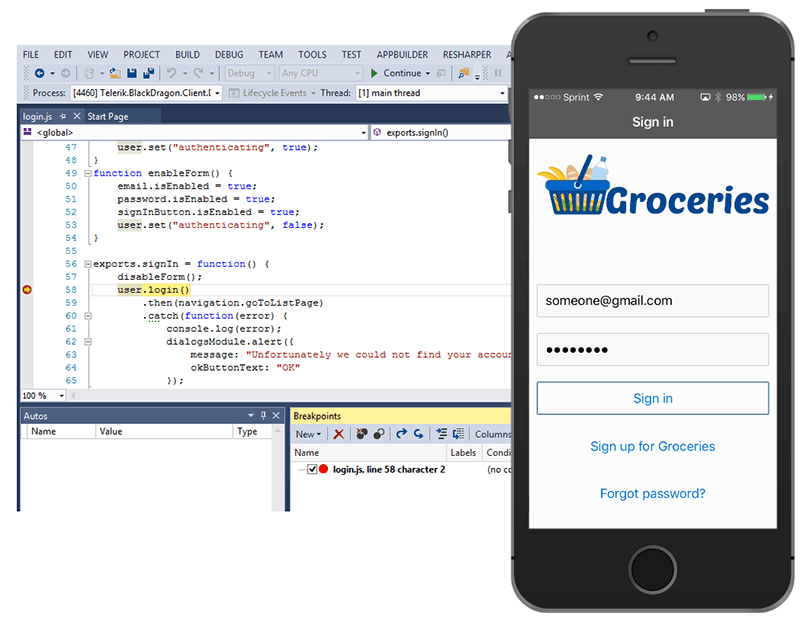Delete selected breakpoint with red X icon
Viewport: 800px width, 622px height.
(338, 434)
